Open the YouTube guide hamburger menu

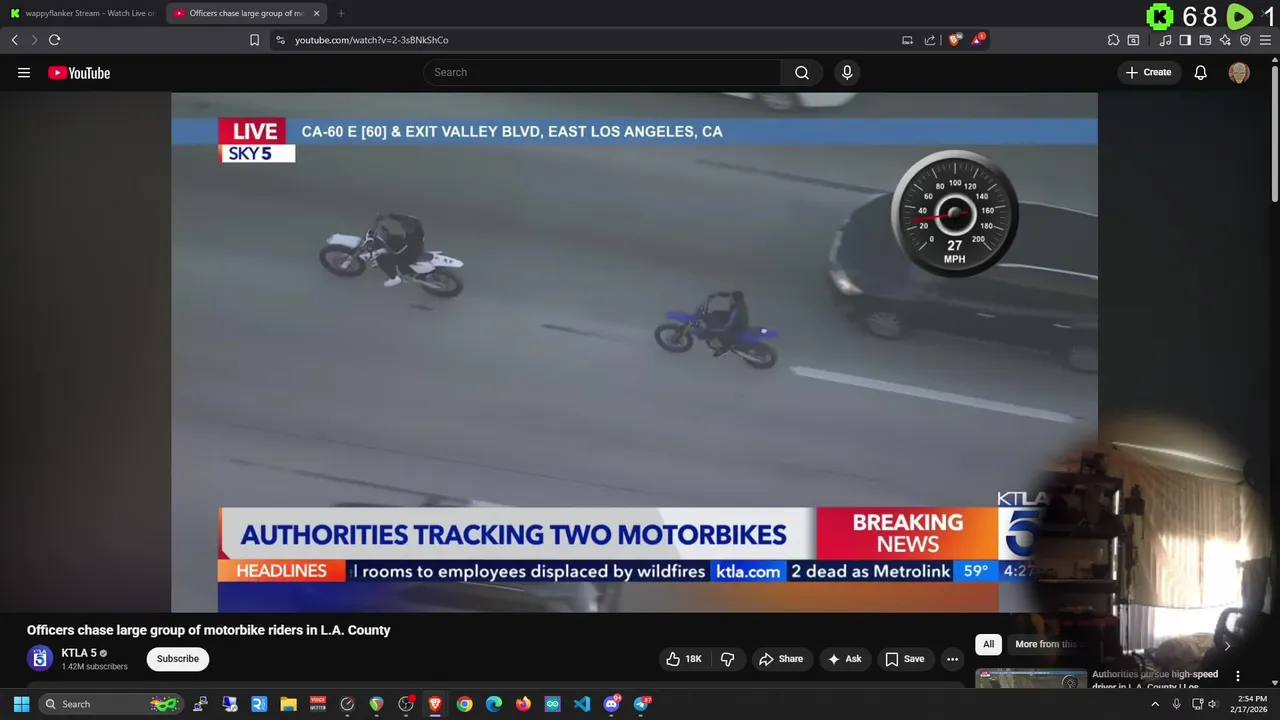pyautogui.click(x=24, y=72)
